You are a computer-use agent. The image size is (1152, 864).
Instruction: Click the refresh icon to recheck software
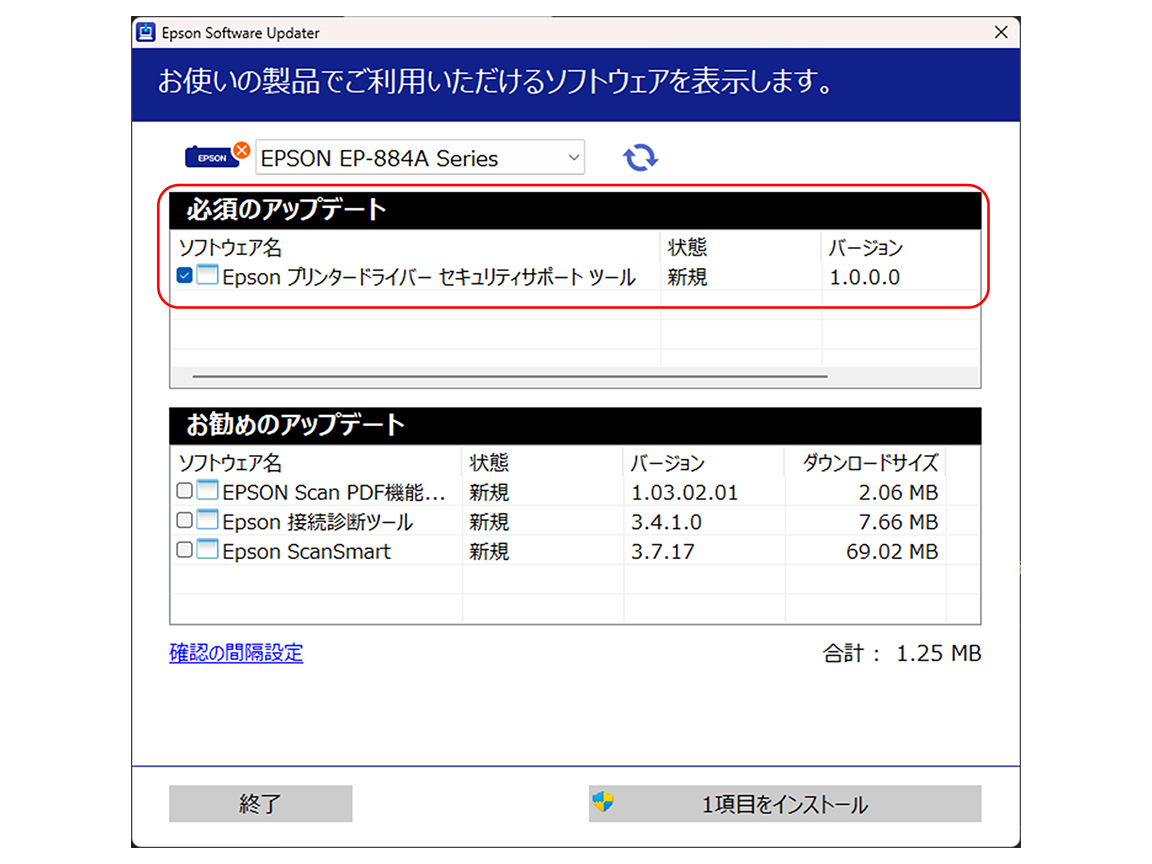coord(640,157)
